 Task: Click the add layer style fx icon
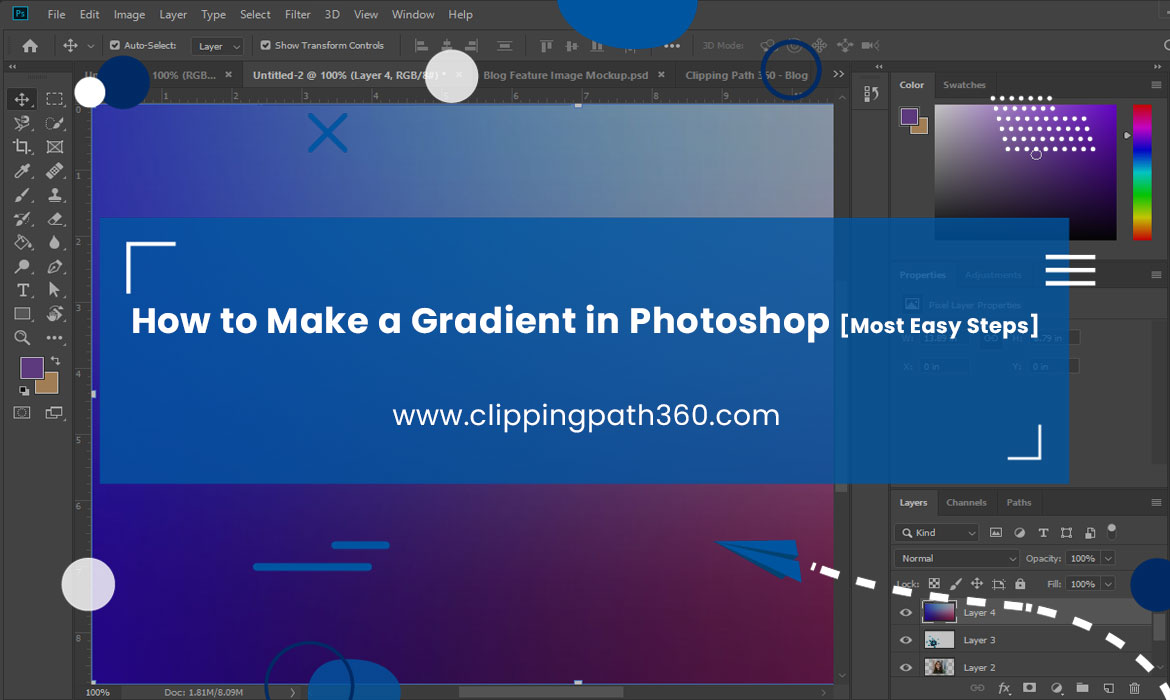pyautogui.click(x=1004, y=688)
